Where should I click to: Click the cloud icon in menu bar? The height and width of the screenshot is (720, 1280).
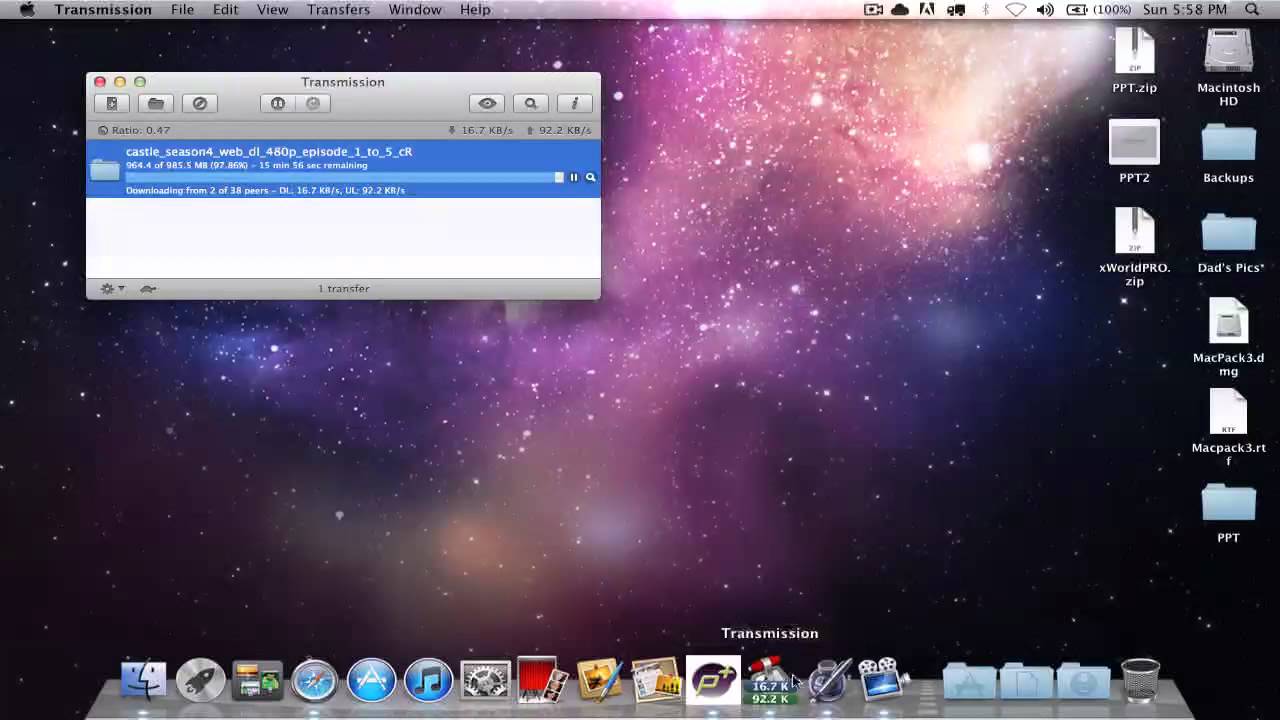[900, 9]
